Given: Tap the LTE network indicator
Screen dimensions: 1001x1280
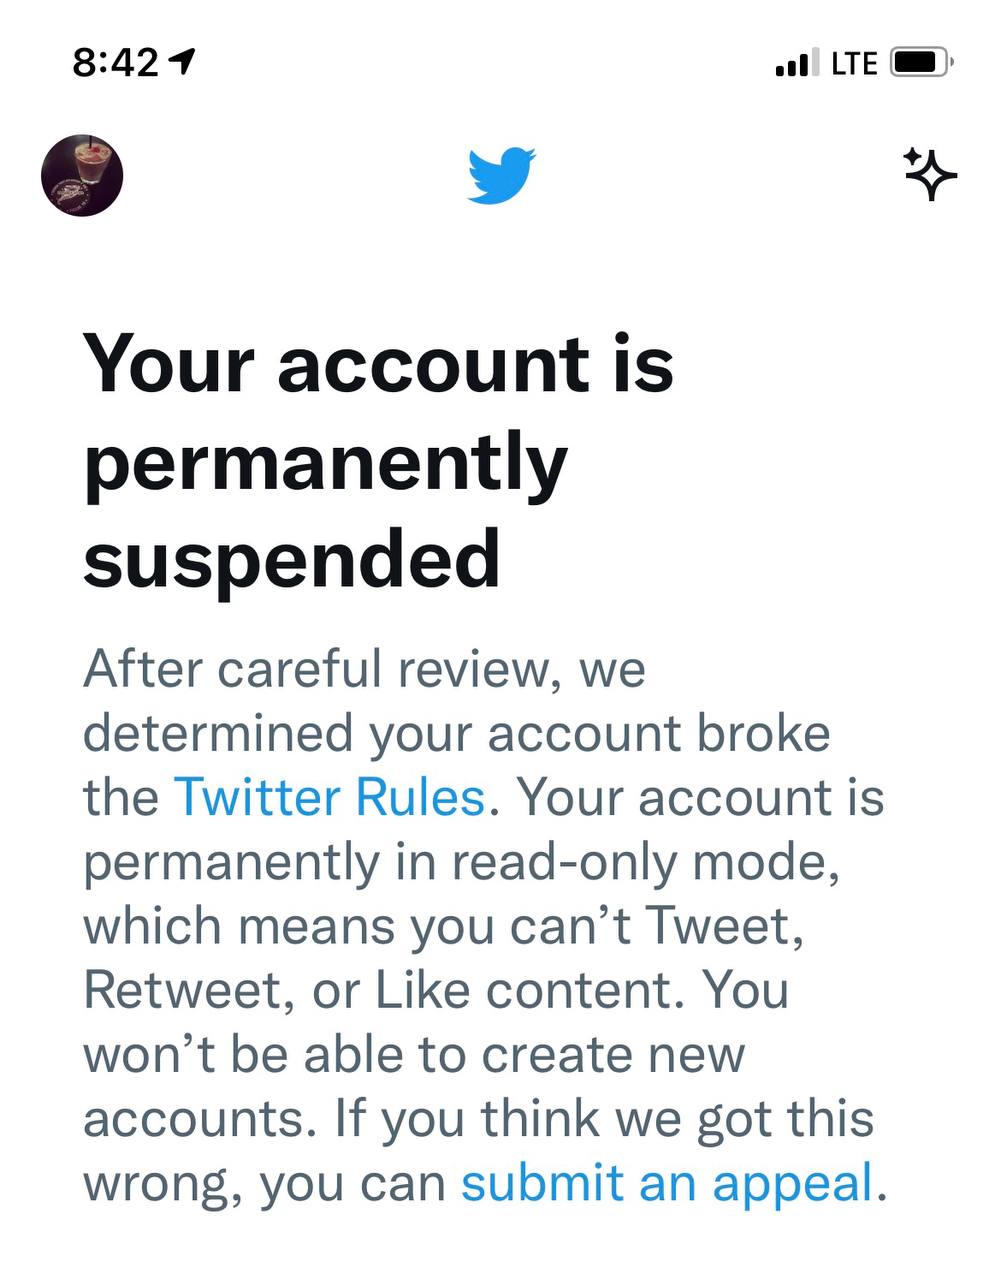Looking at the screenshot, I should 854,63.
